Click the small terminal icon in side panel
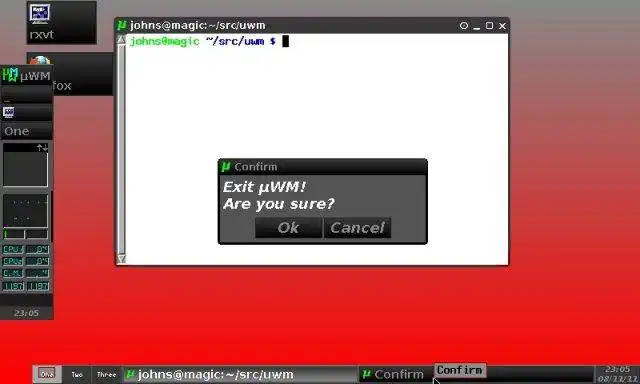Screen dimensions: 640x384 click(x=9, y=112)
